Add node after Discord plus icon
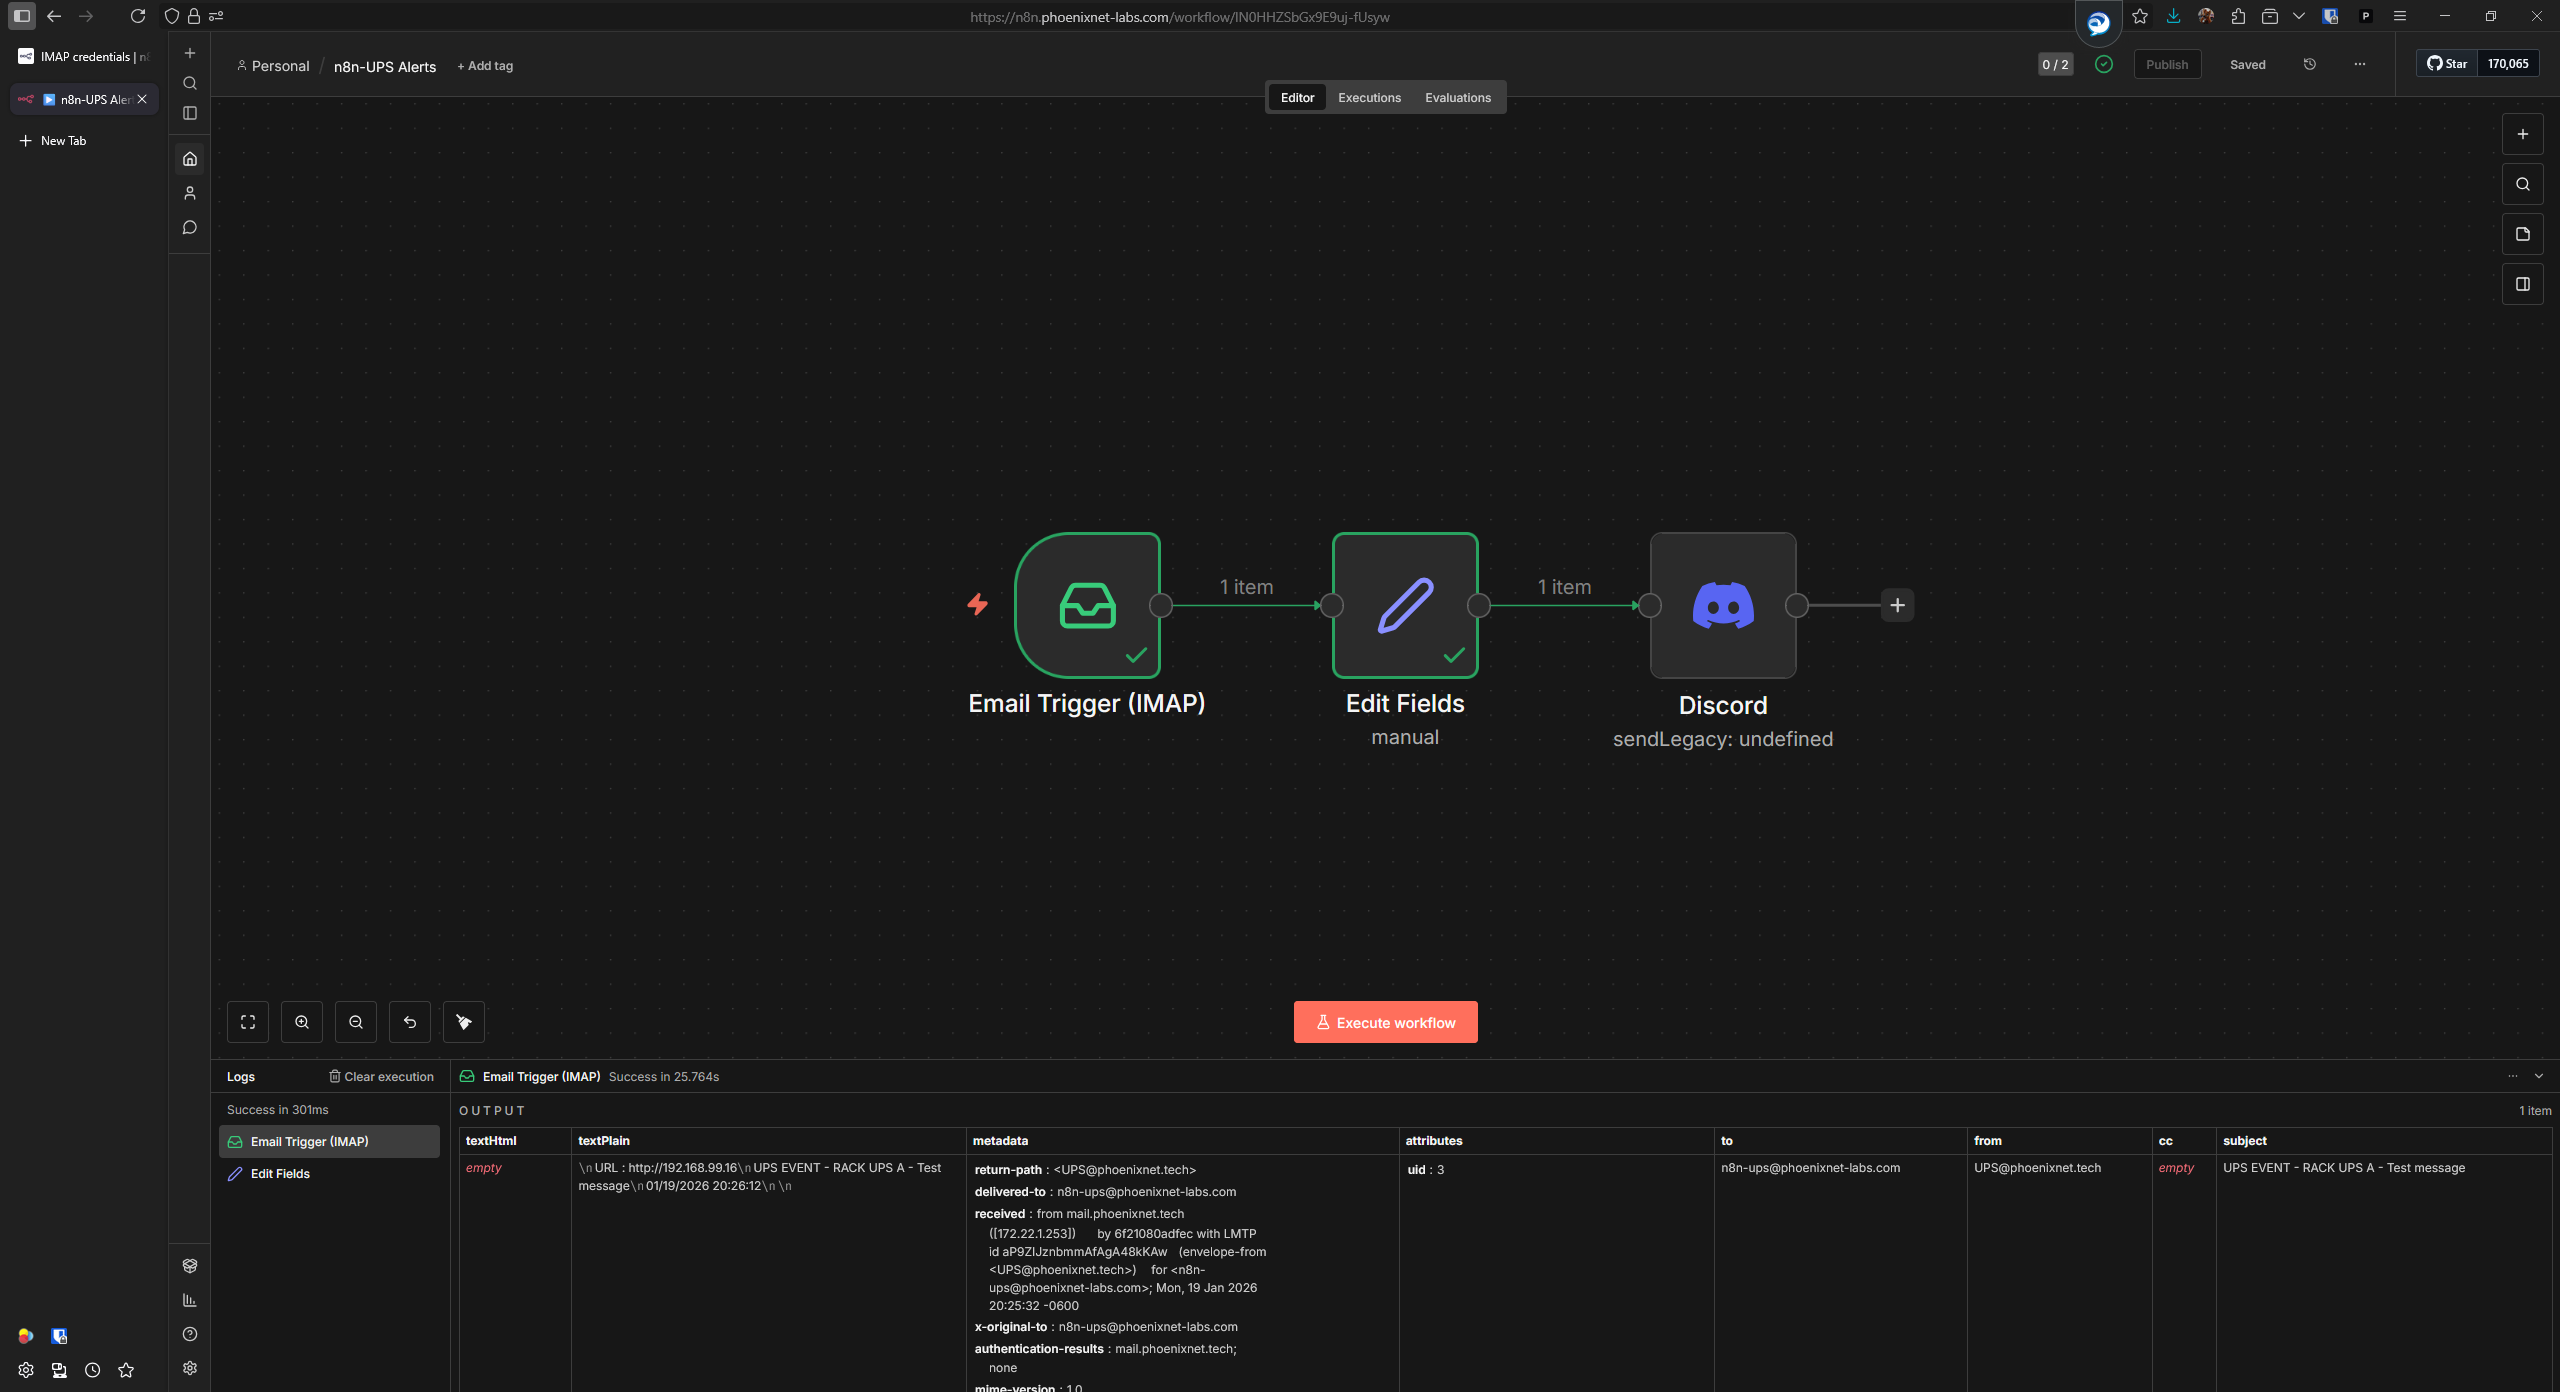 click(x=1897, y=605)
